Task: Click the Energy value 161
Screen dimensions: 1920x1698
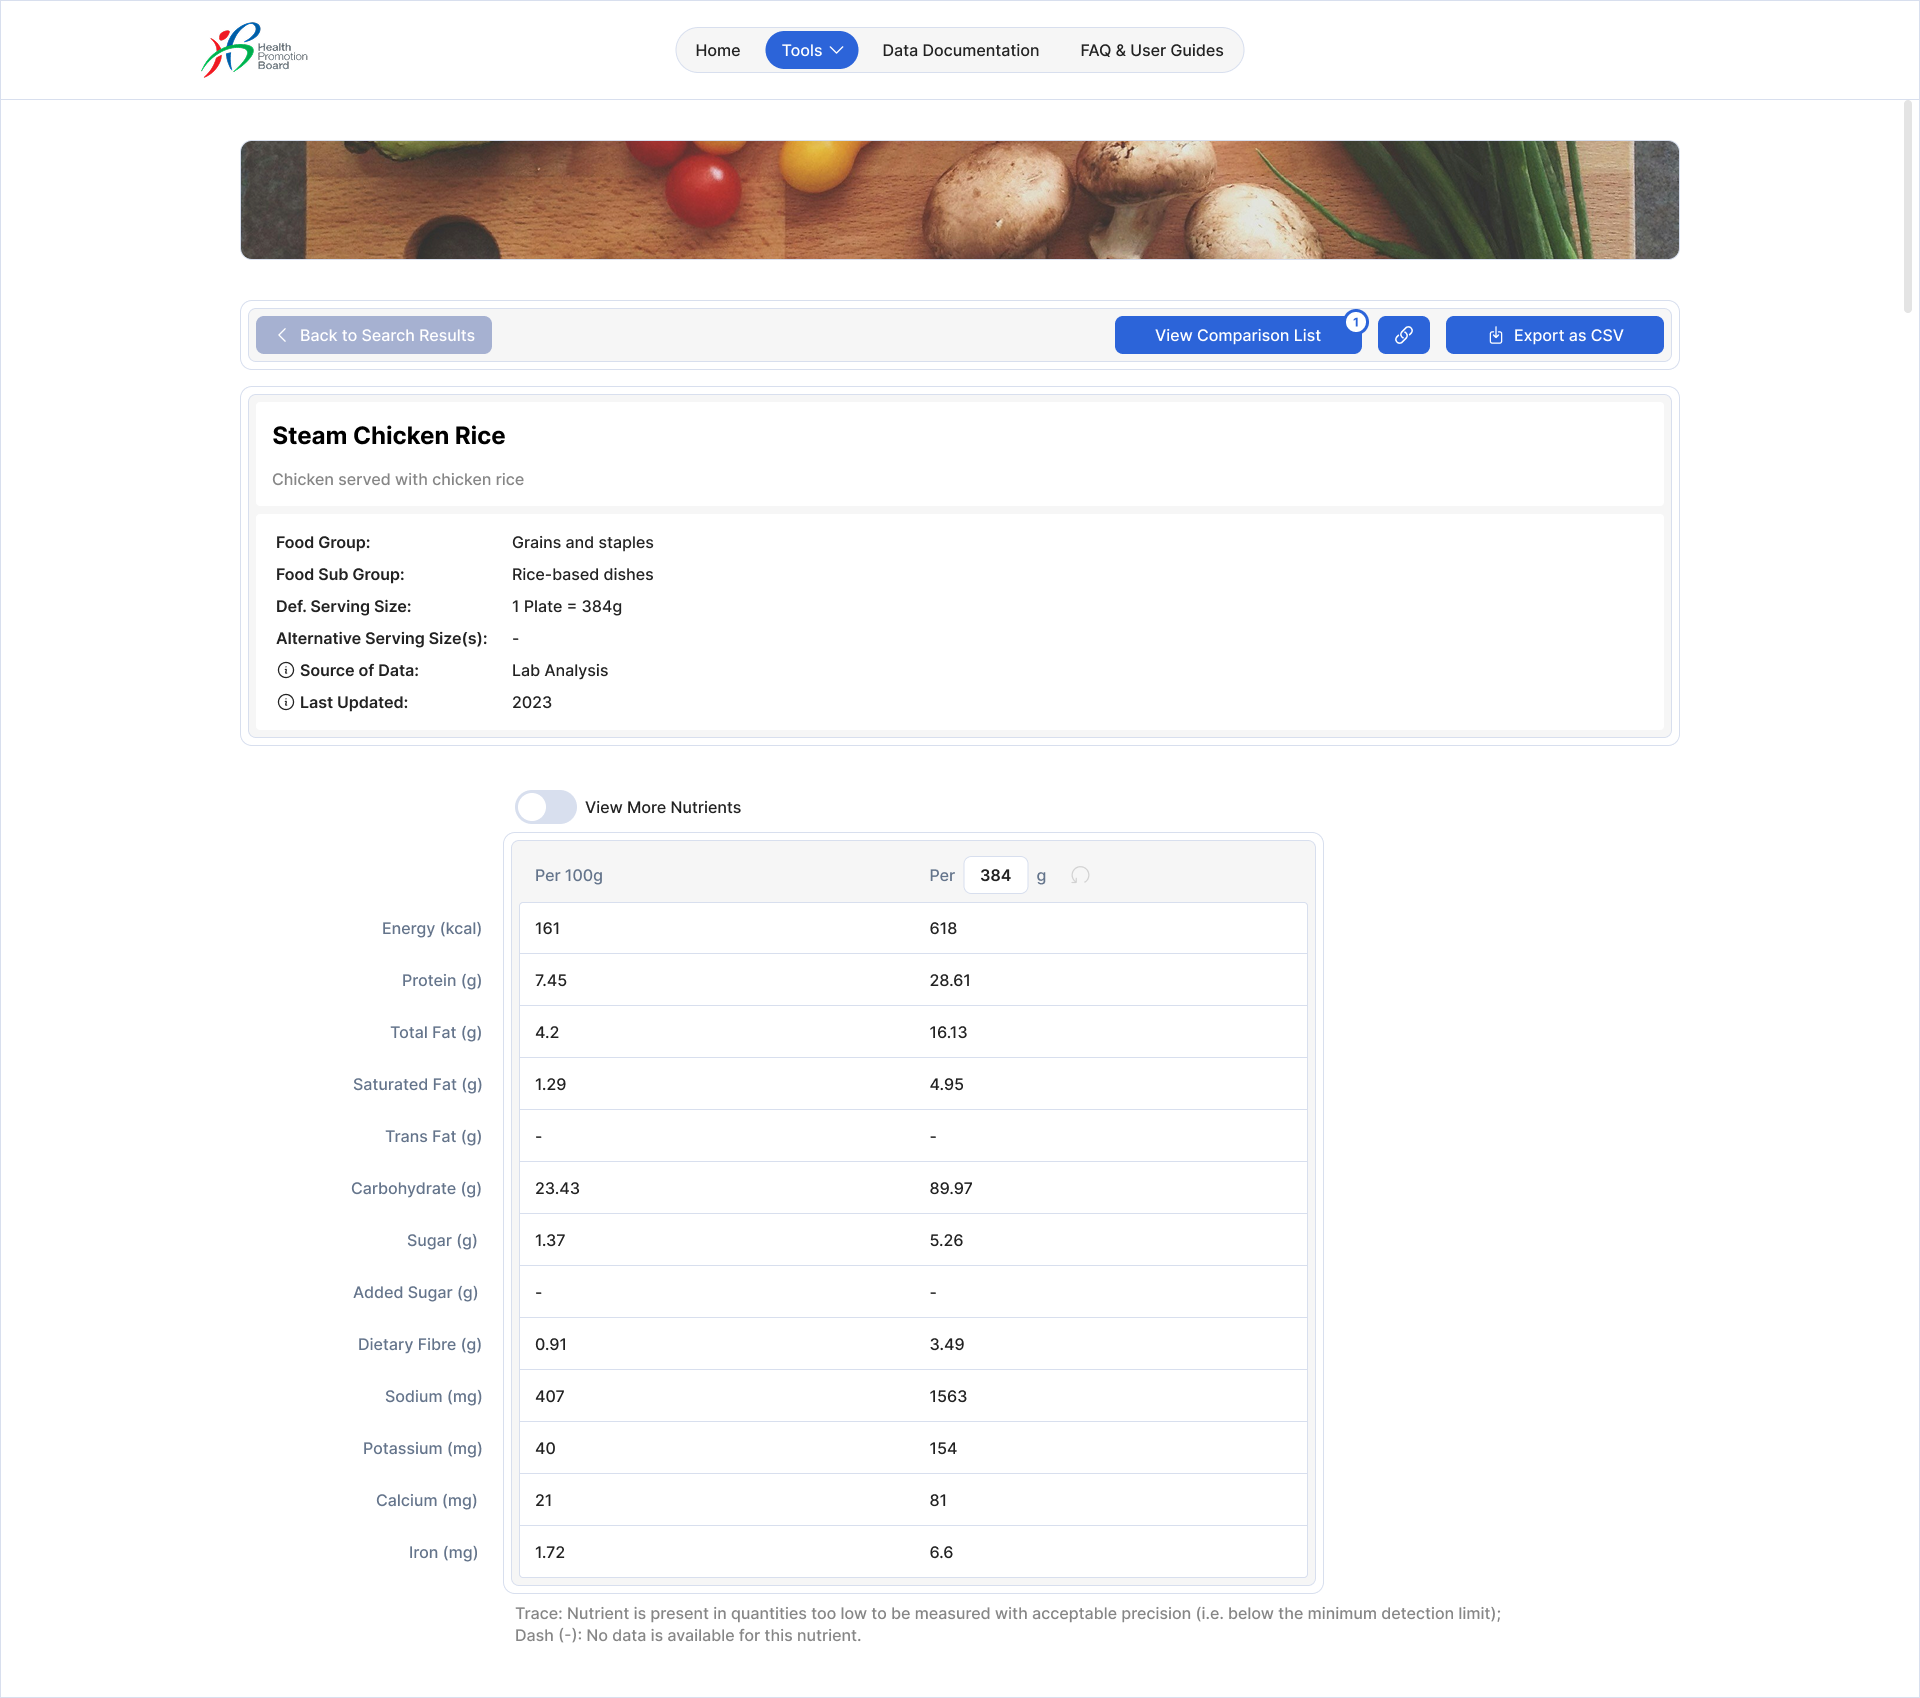Action: (547, 928)
